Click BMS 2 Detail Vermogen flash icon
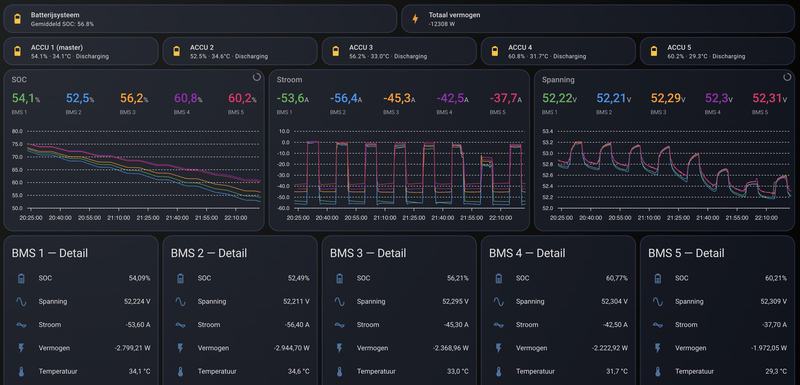 pyautogui.click(x=180, y=348)
